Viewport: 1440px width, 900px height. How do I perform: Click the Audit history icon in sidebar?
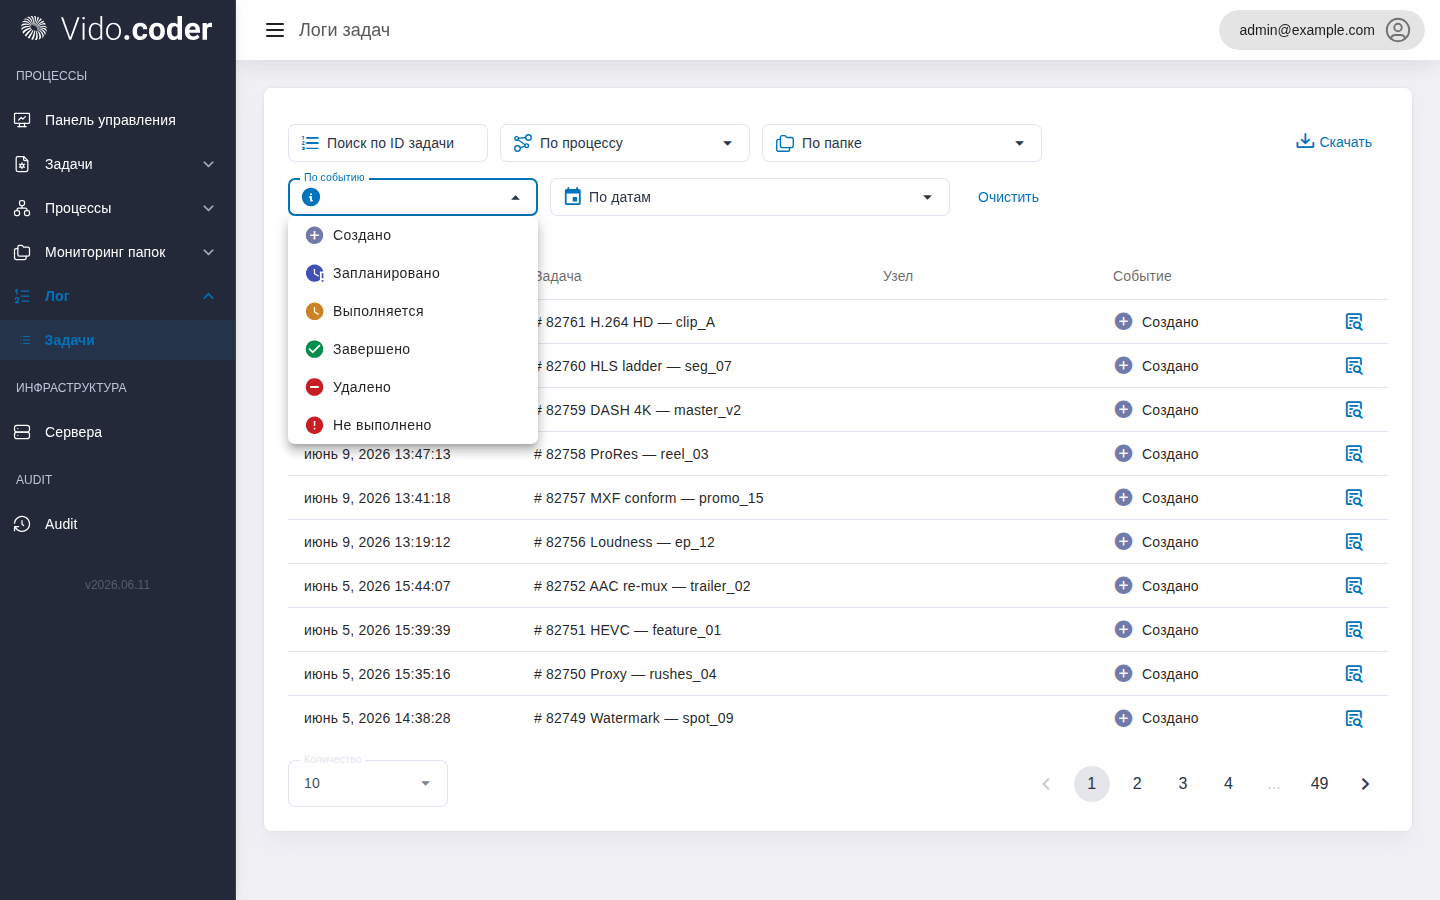tap(22, 524)
